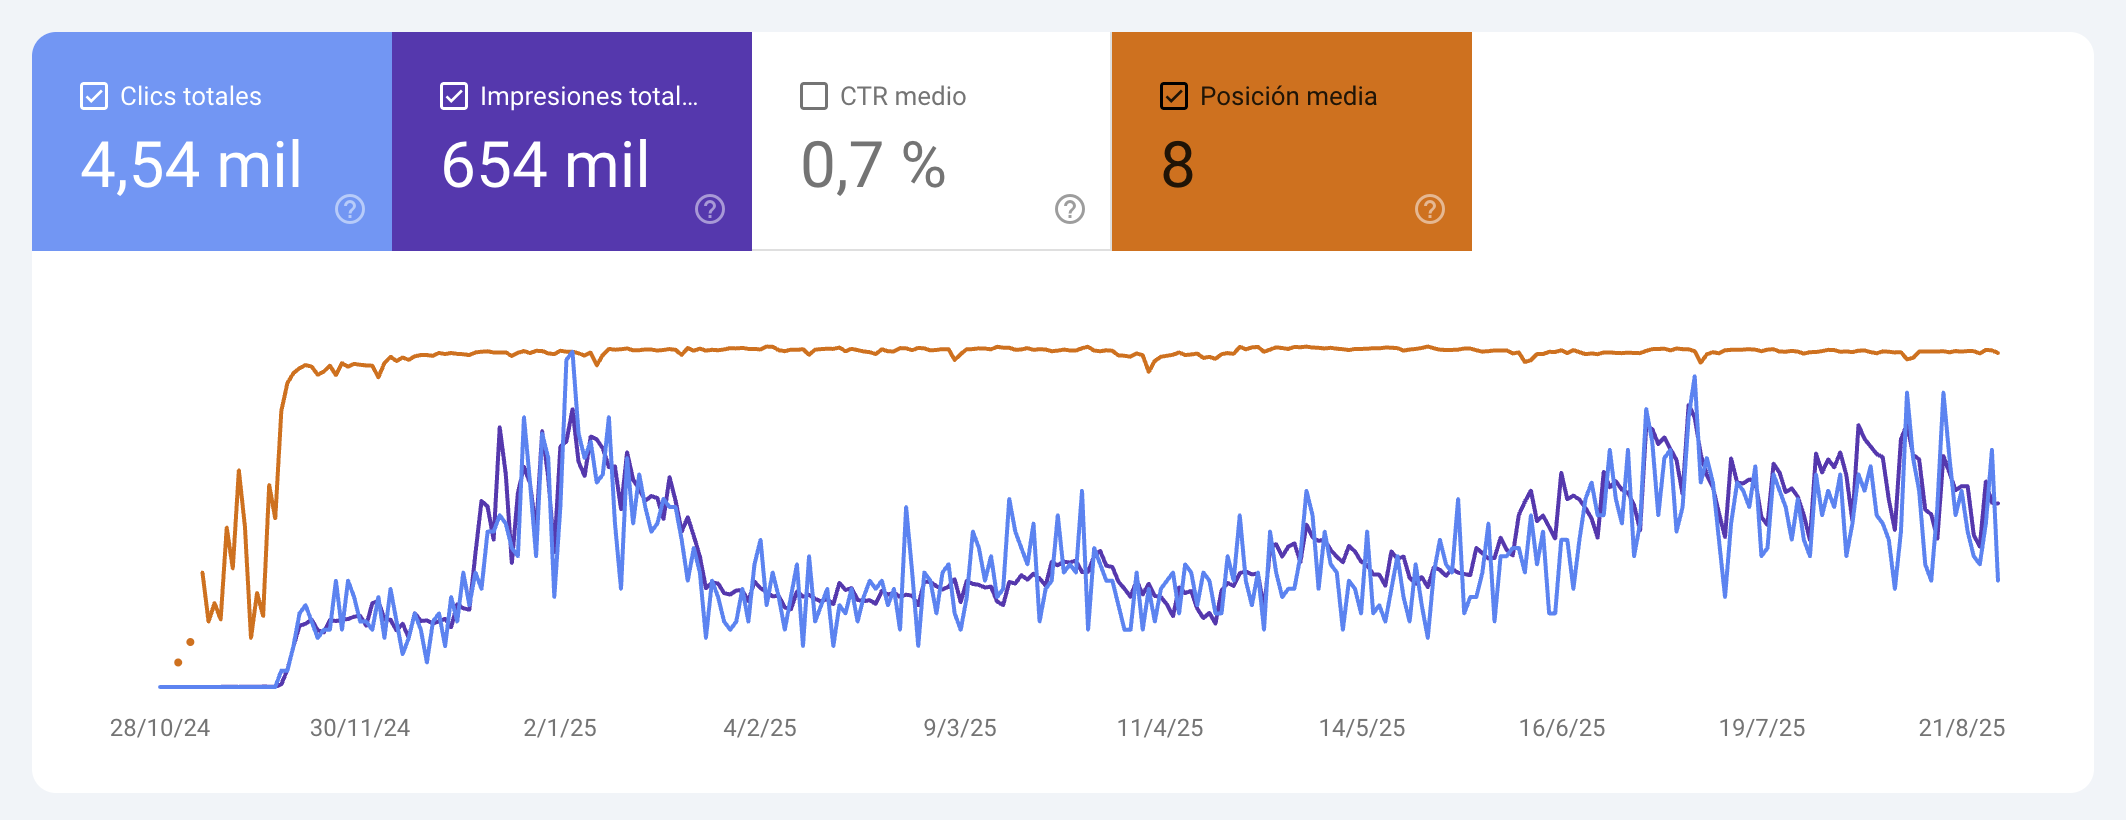Click the 0,7 % CTR value
Image resolution: width=2126 pixels, height=820 pixels.
click(x=873, y=165)
